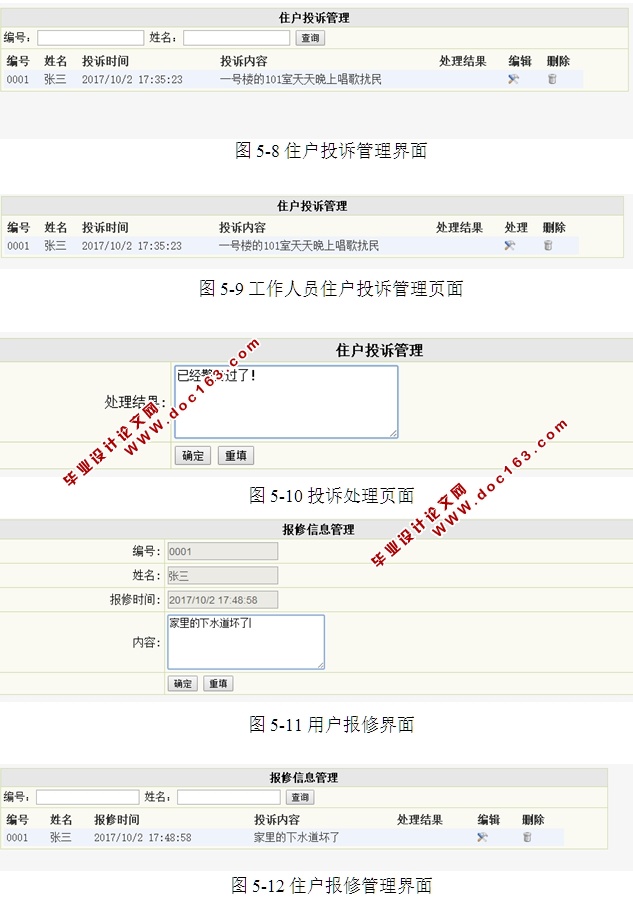This screenshot has height=912, width=633.
Task: Click 确定 button under 处理结果 textarea
Action: pos(193,455)
